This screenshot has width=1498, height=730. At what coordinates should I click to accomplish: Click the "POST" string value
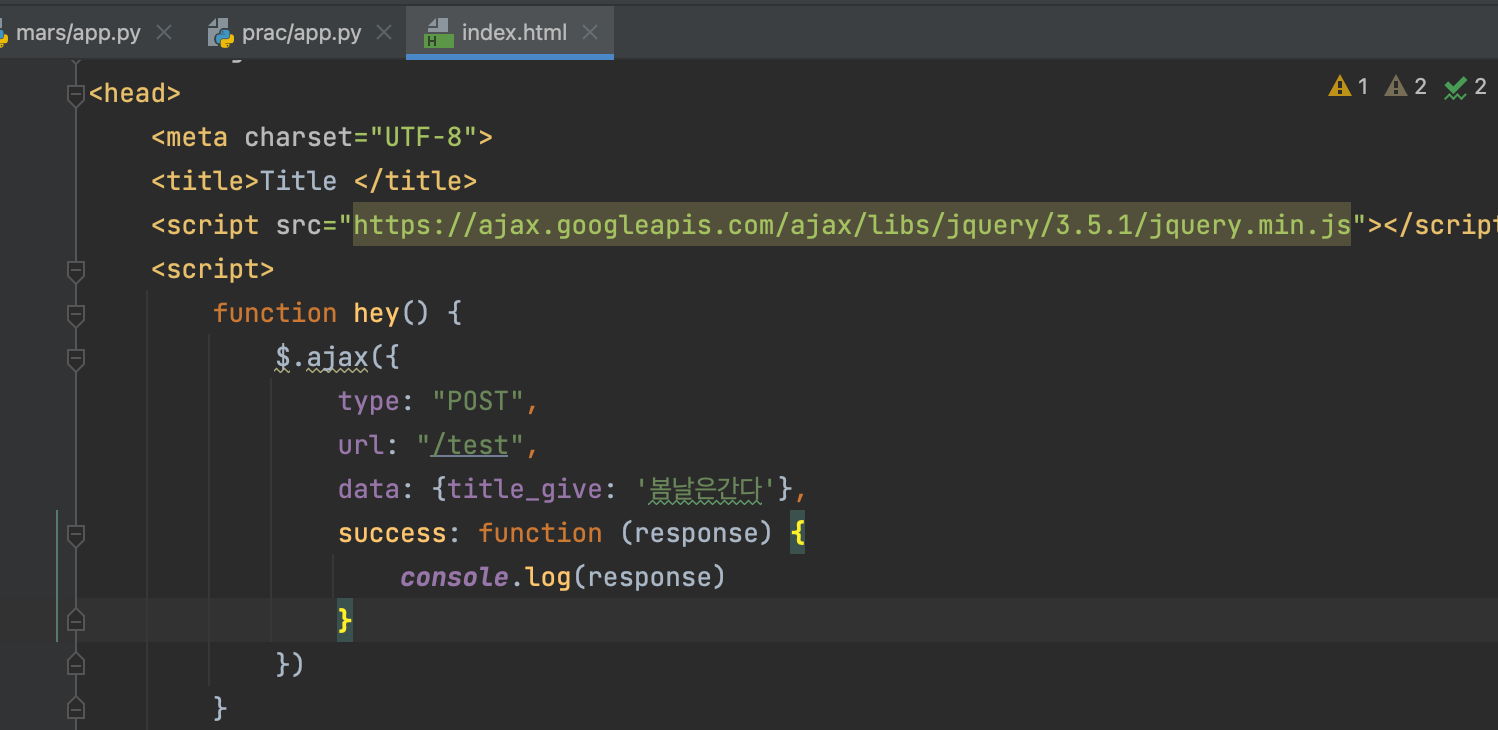point(478,402)
